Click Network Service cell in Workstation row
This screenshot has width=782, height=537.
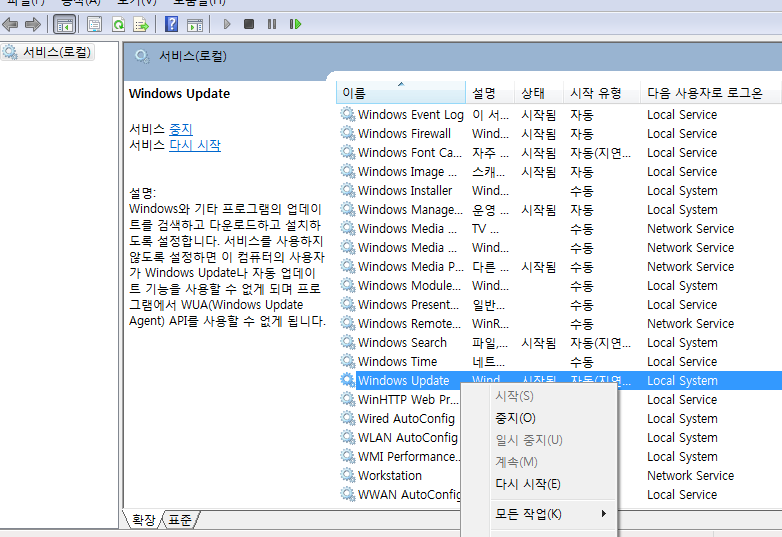[690, 475]
